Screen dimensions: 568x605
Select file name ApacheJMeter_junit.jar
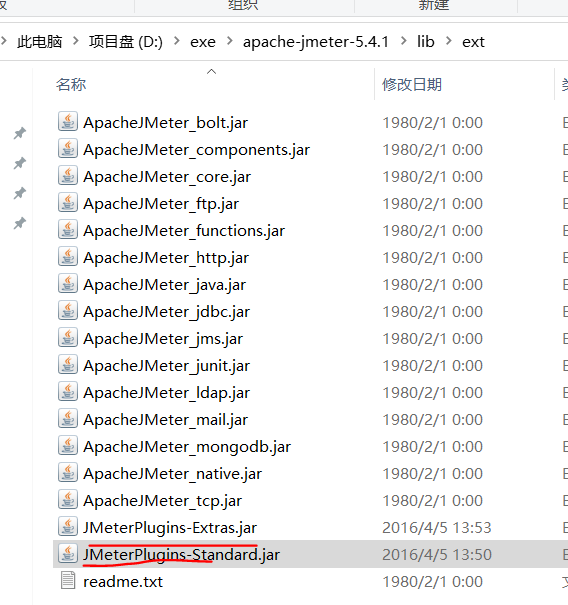coord(166,366)
